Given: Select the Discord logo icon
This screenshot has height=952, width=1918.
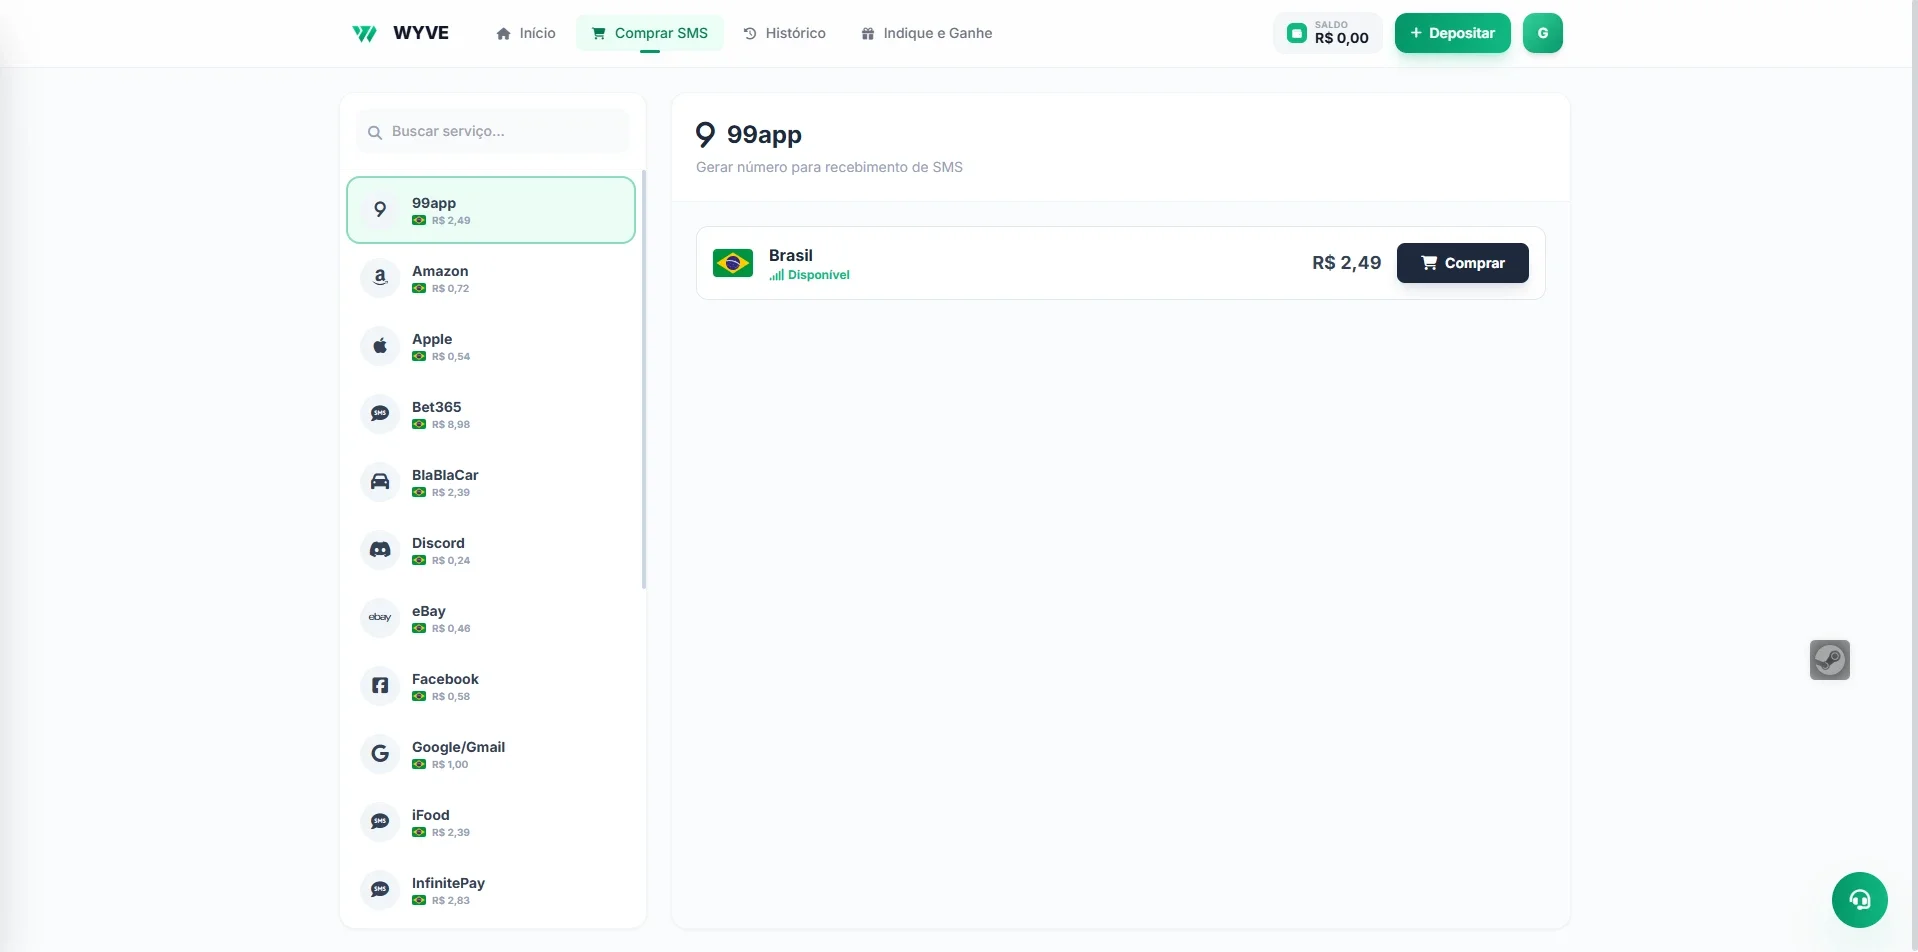Looking at the screenshot, I should (x=380, y=550).
